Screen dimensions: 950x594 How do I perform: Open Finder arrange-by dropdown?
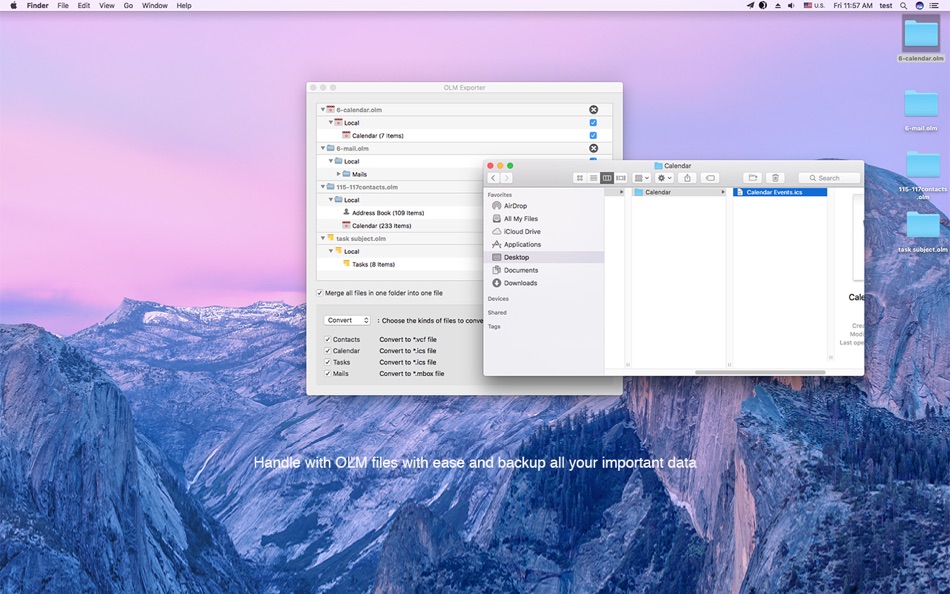pos(641,178)
